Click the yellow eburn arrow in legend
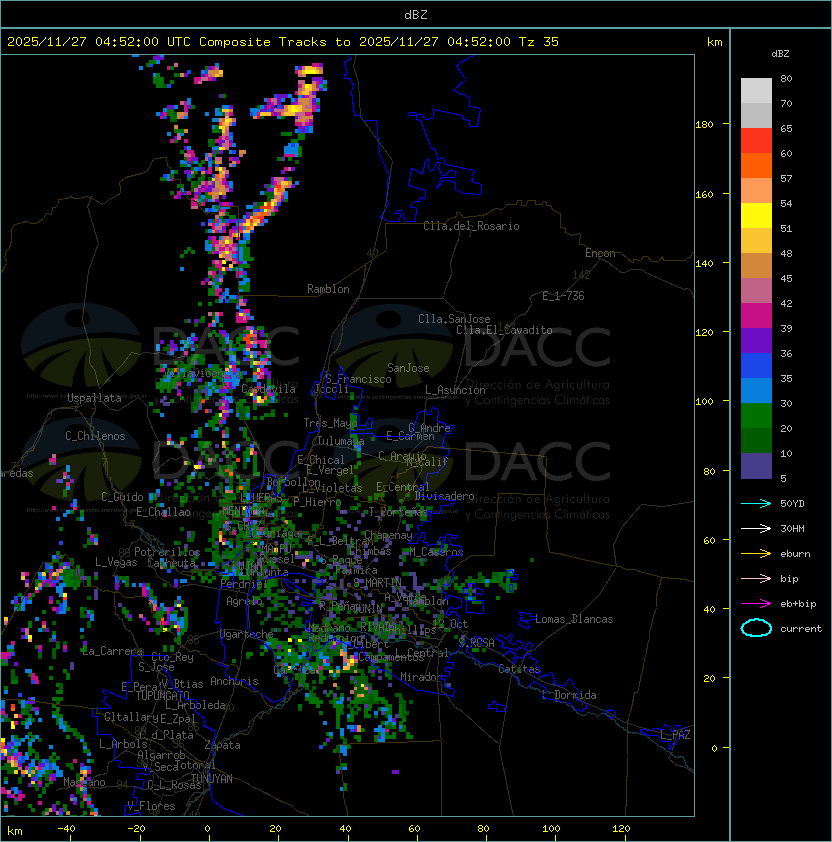This screenshot has height=842, width=832. [756, 554]
